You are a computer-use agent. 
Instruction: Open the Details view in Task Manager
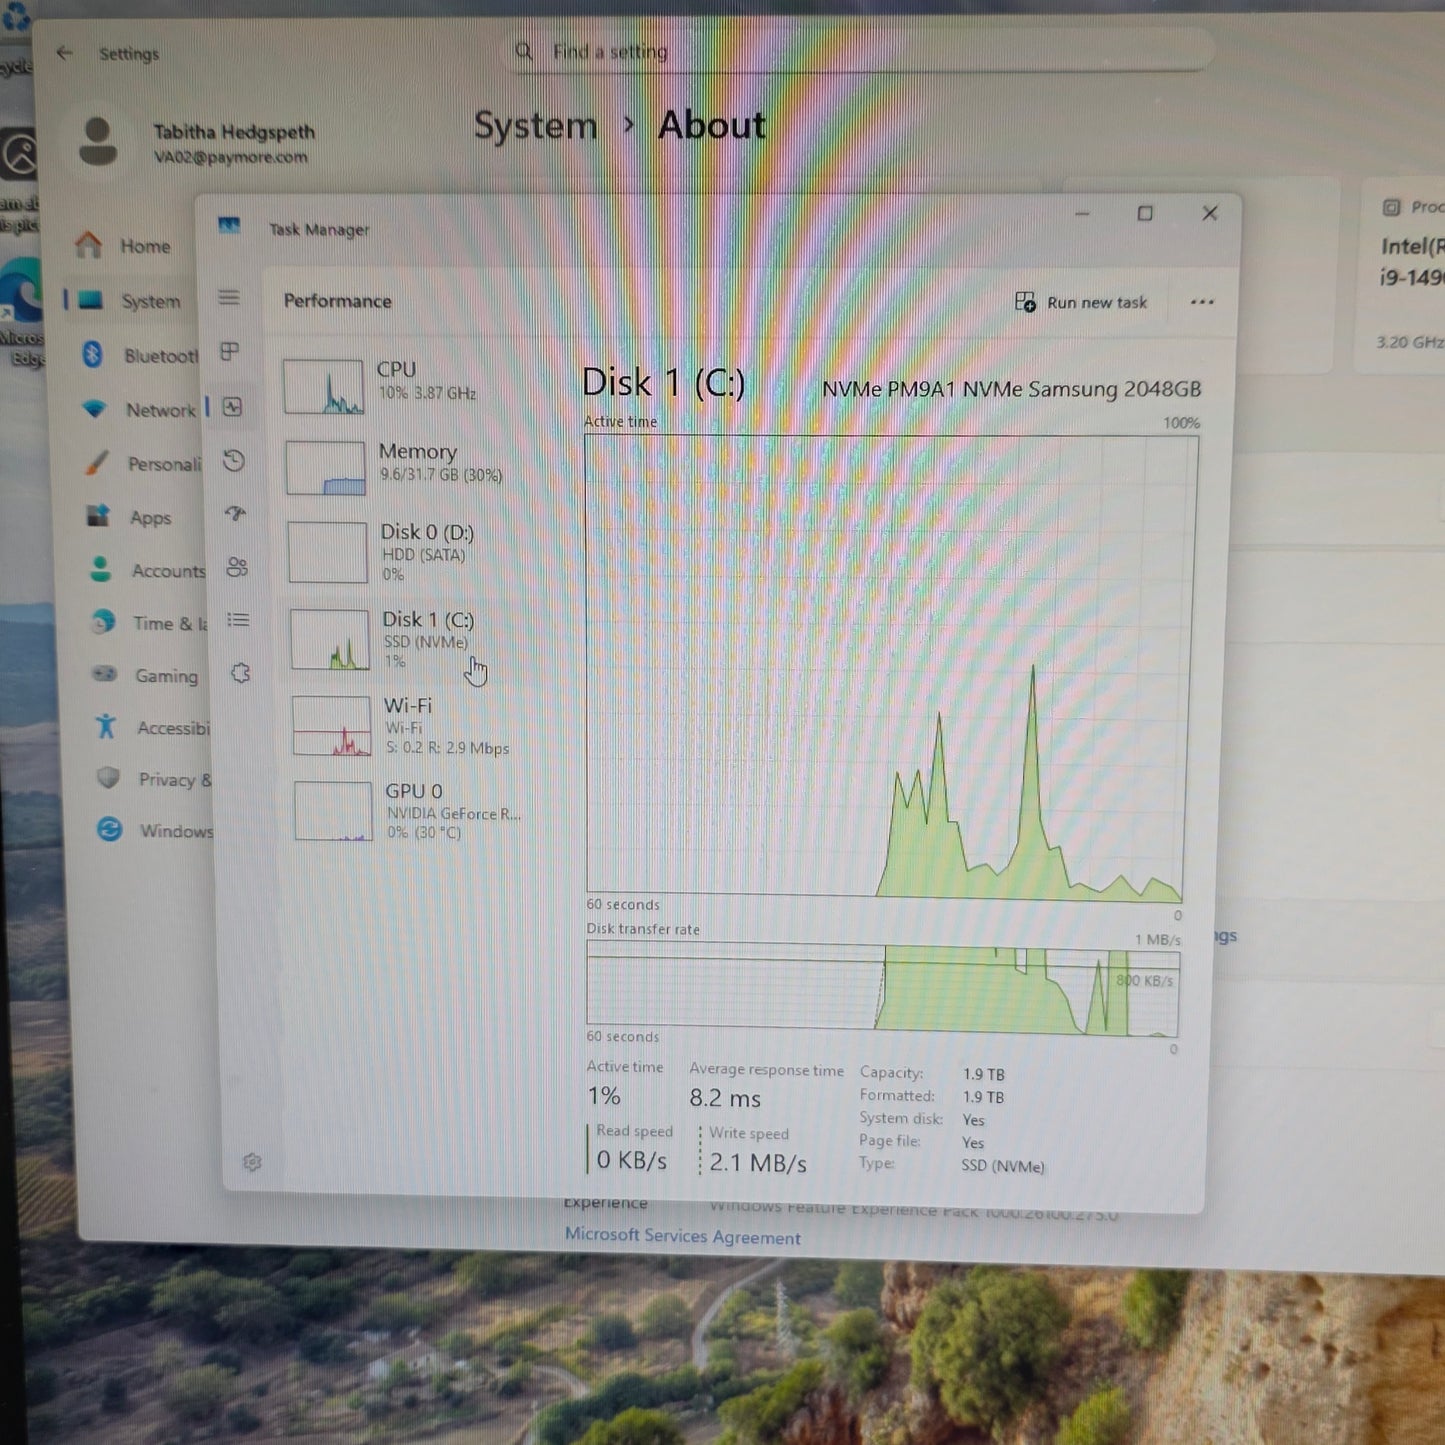(238, 621)
